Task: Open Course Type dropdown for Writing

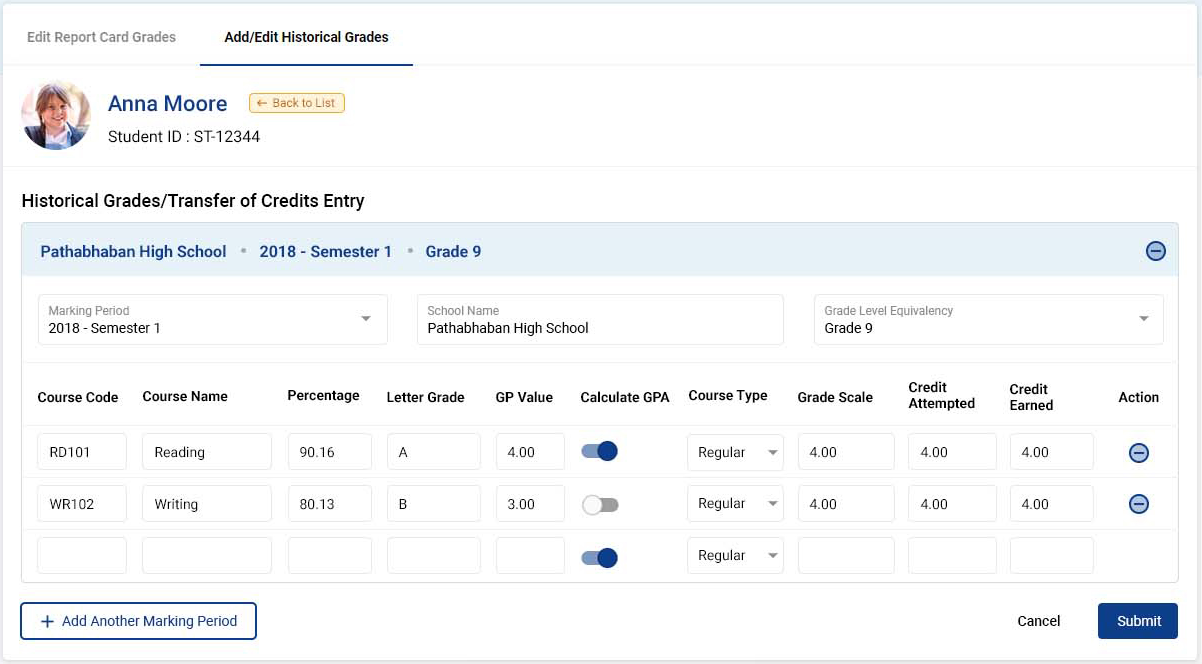Action: 770,504
